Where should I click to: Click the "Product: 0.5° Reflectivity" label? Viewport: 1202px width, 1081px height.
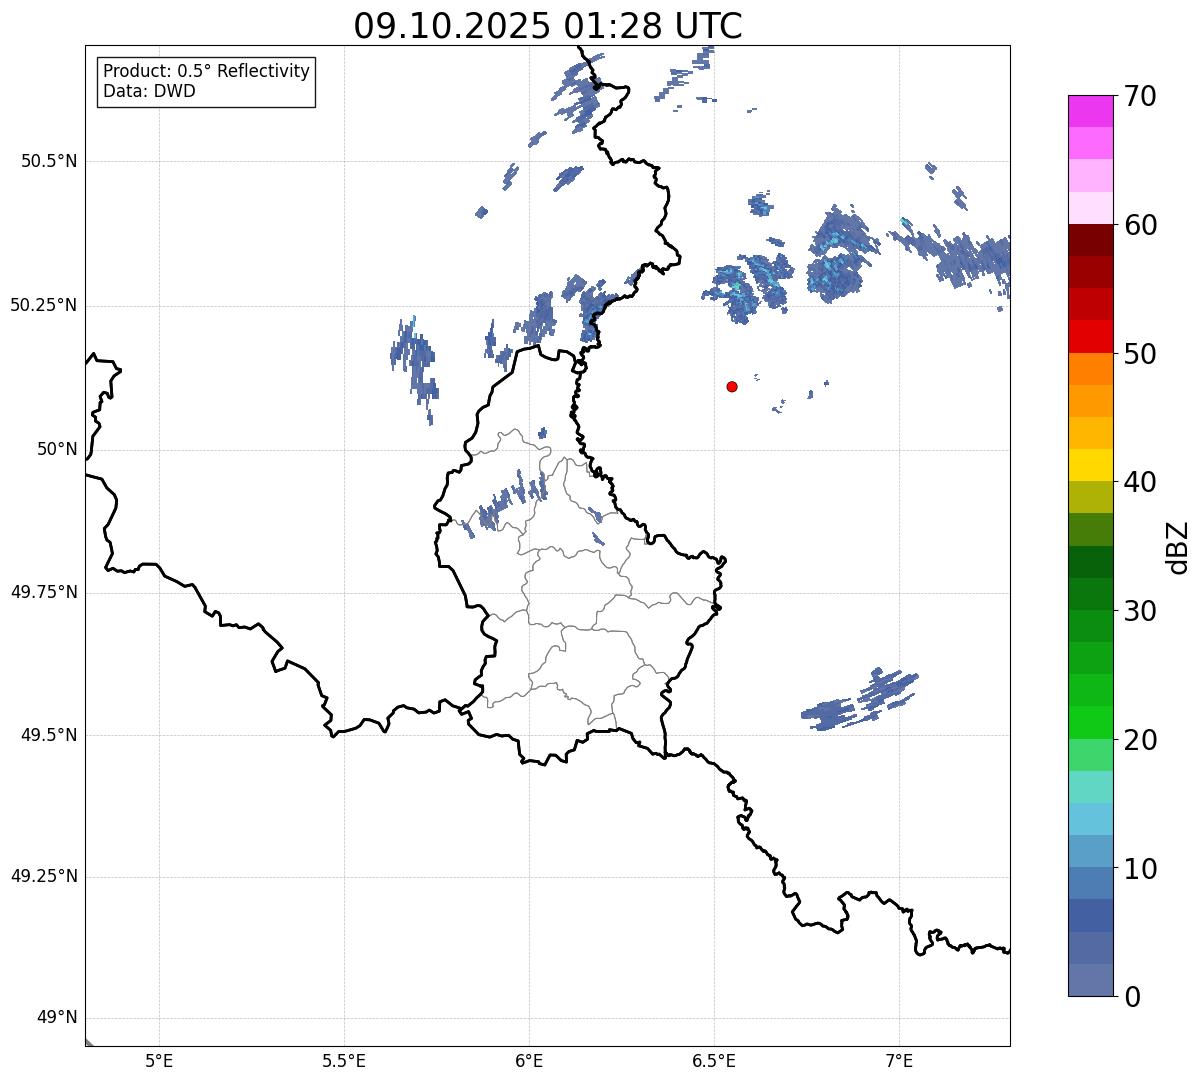pos(207,72)
